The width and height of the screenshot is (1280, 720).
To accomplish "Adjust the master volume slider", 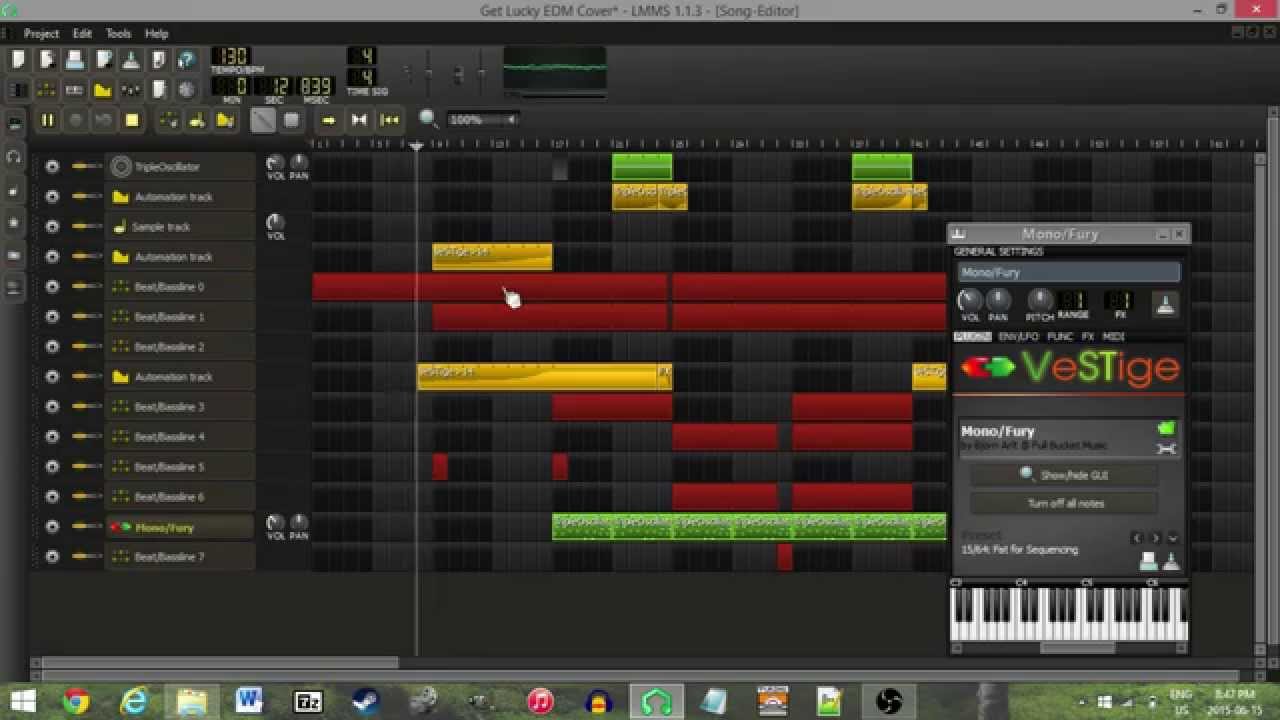I will (x=429, y=74).
